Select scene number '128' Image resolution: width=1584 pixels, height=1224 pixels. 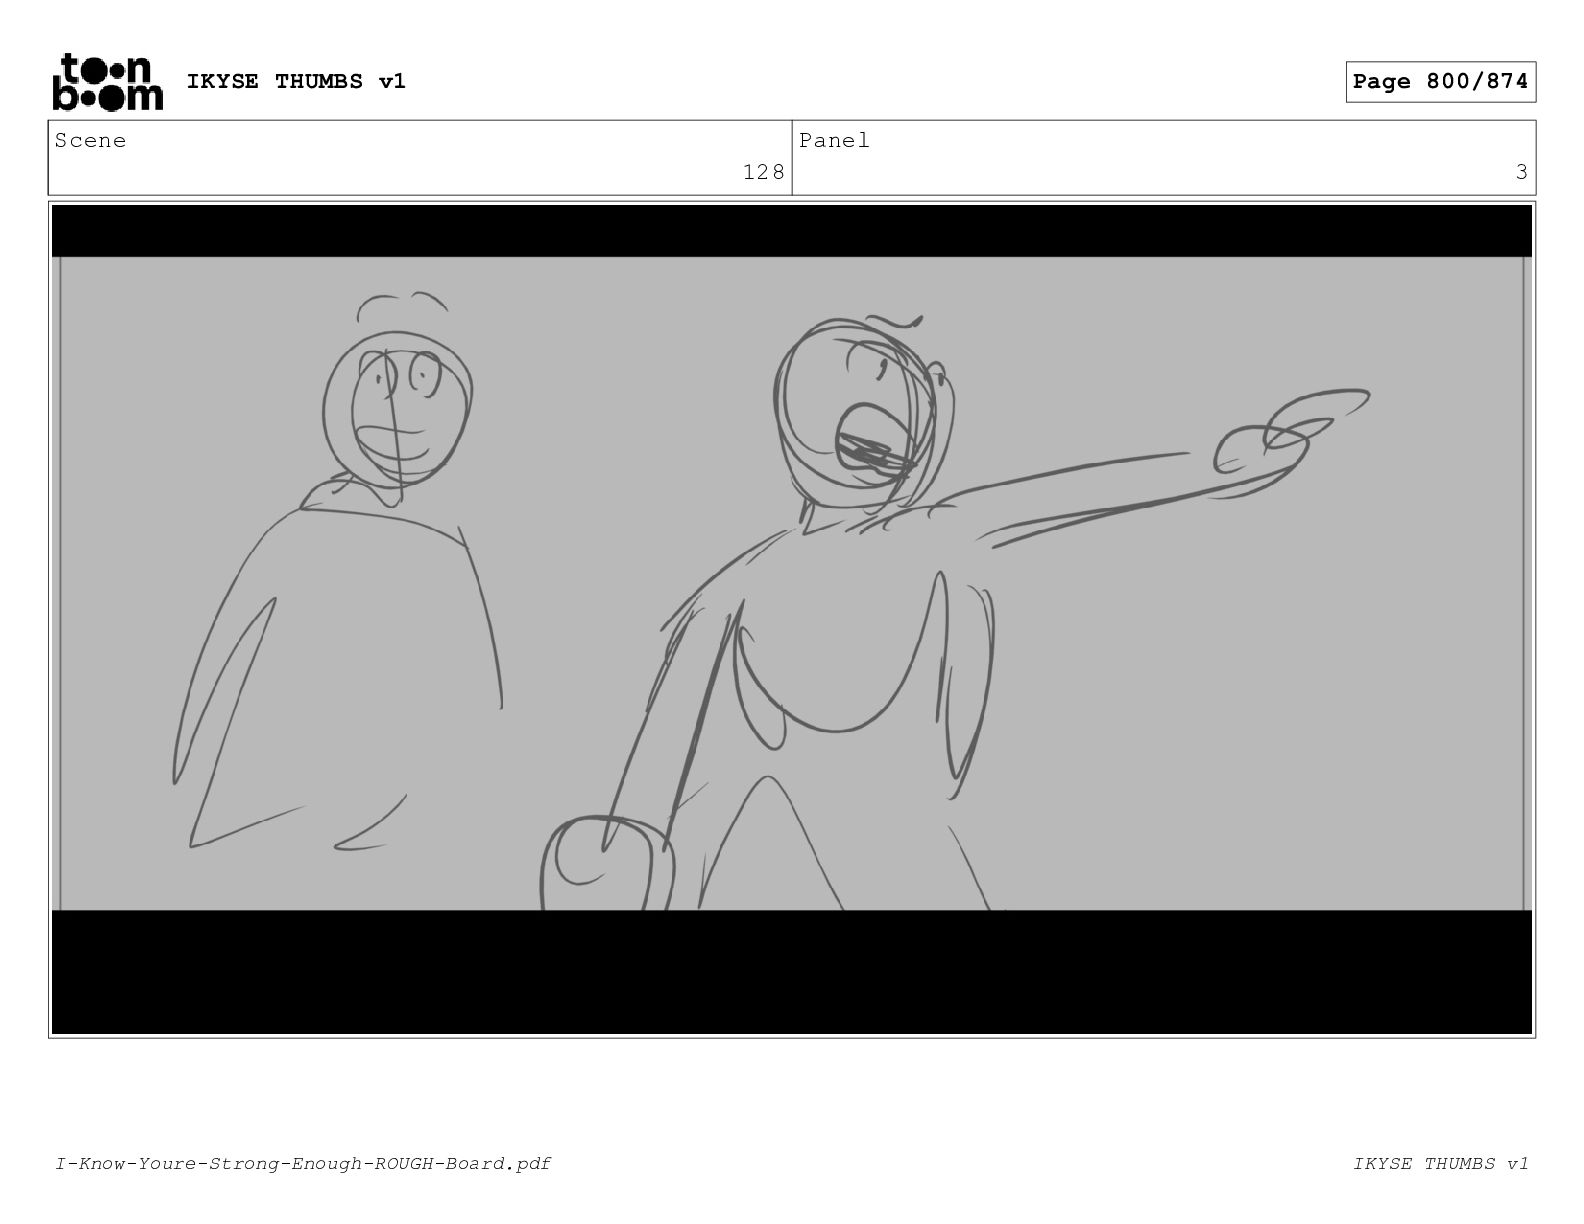point(764,172)
